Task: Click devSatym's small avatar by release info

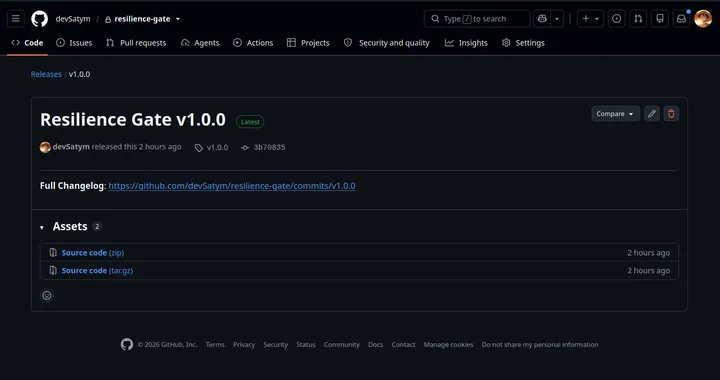Action: 45,147
